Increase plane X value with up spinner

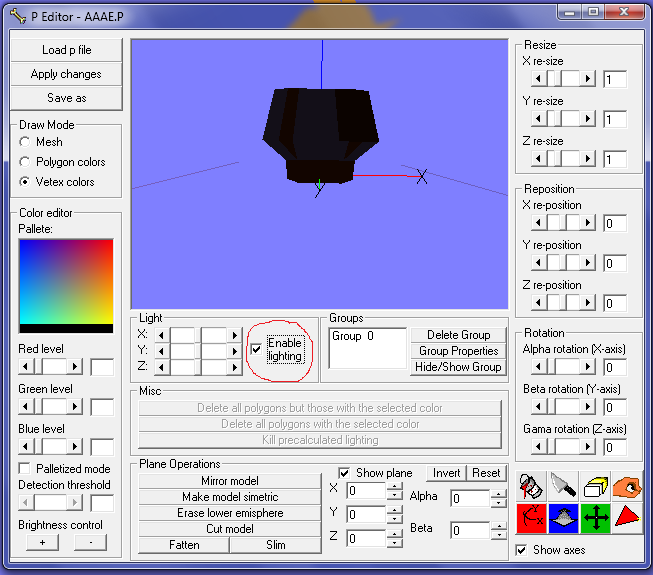(394, 486)
